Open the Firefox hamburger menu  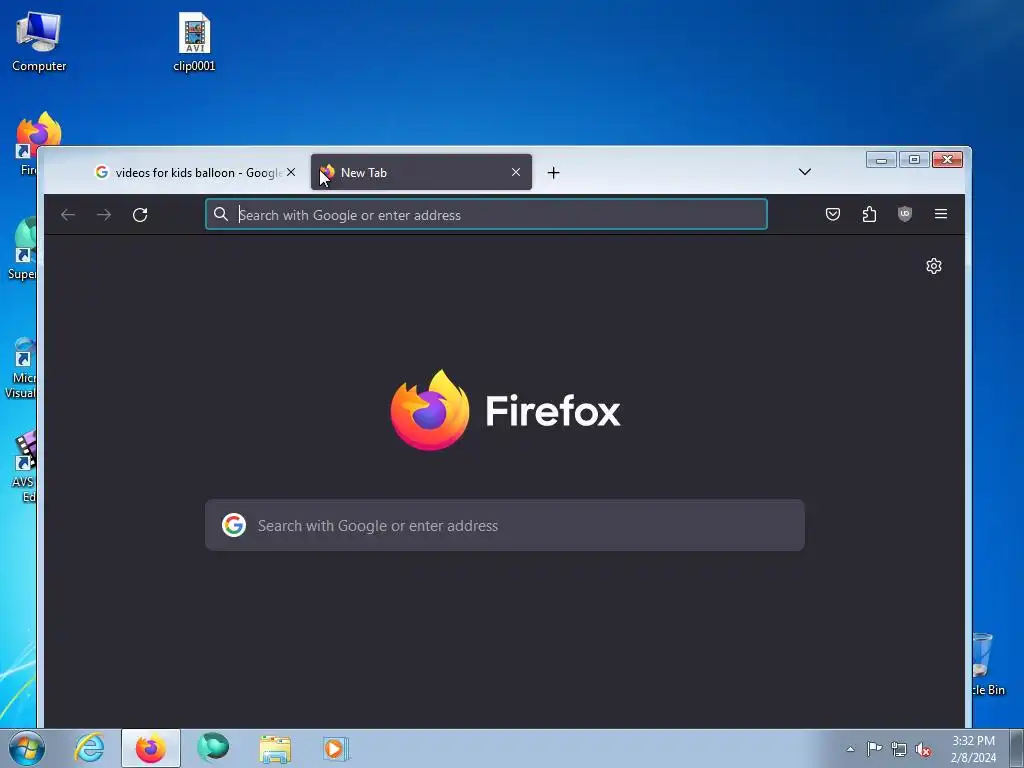940,214
